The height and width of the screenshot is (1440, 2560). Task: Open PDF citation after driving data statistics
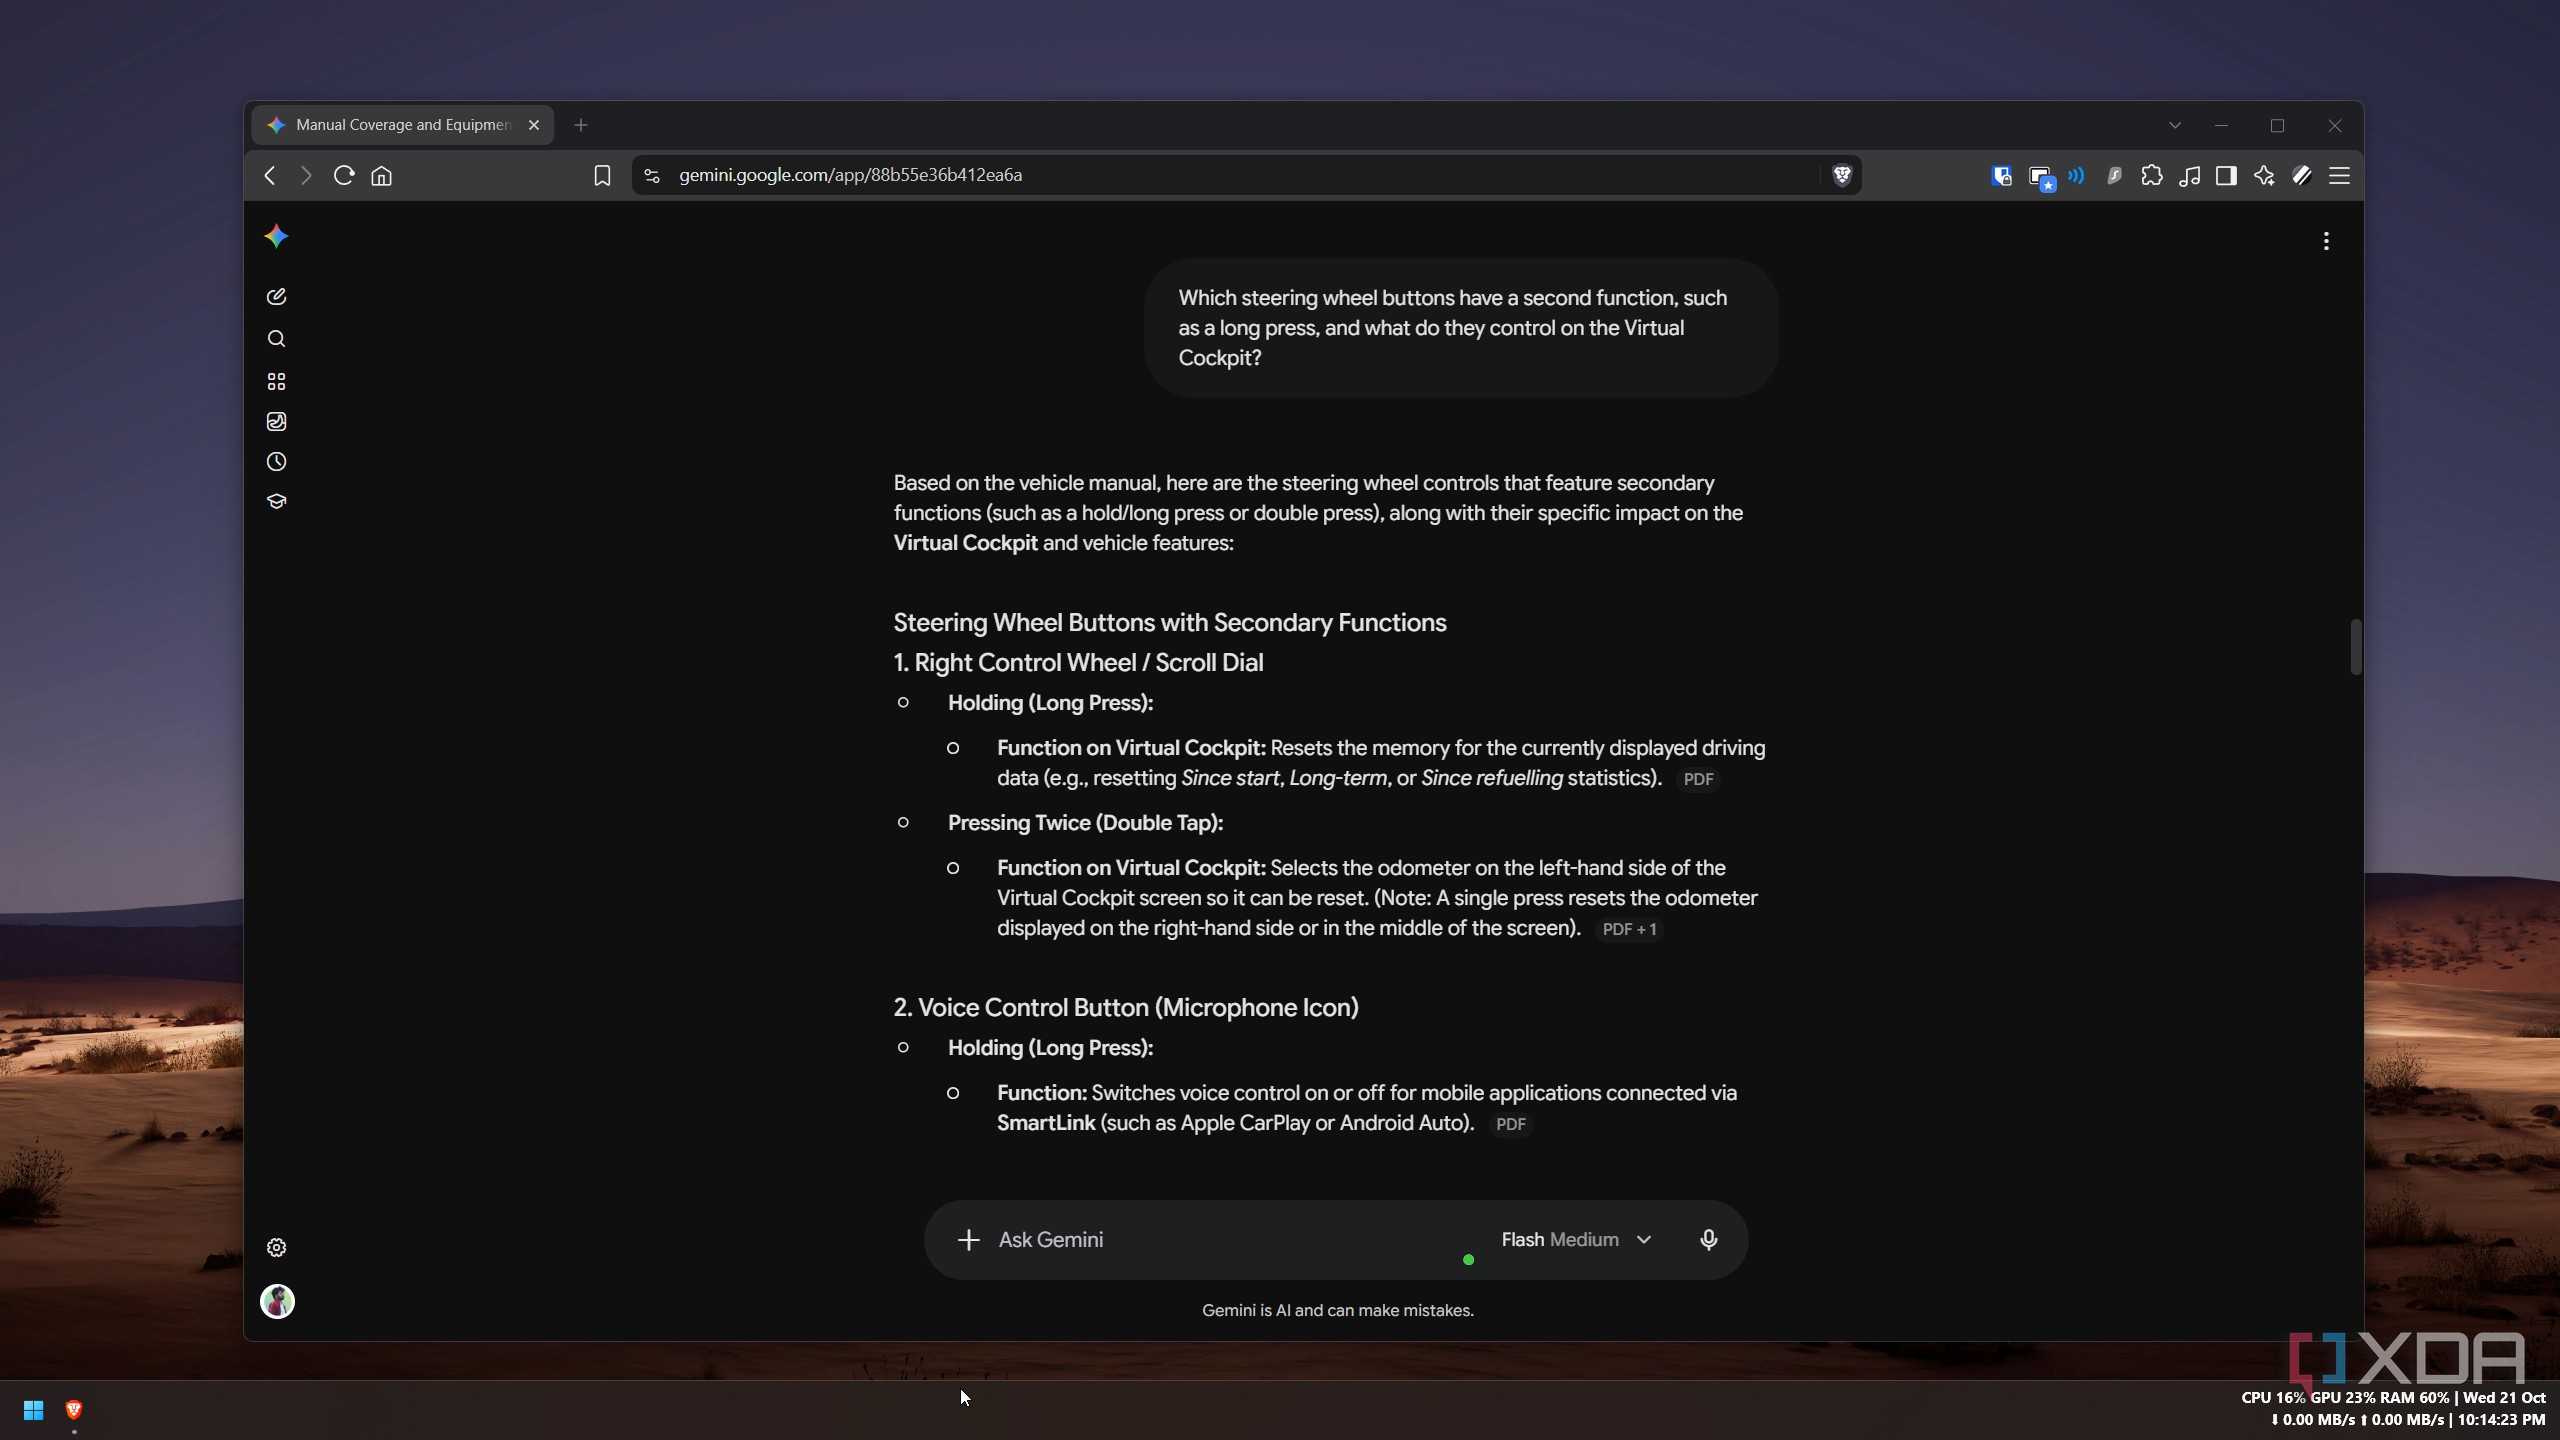pyautogui.click(x=1698, y=779)
